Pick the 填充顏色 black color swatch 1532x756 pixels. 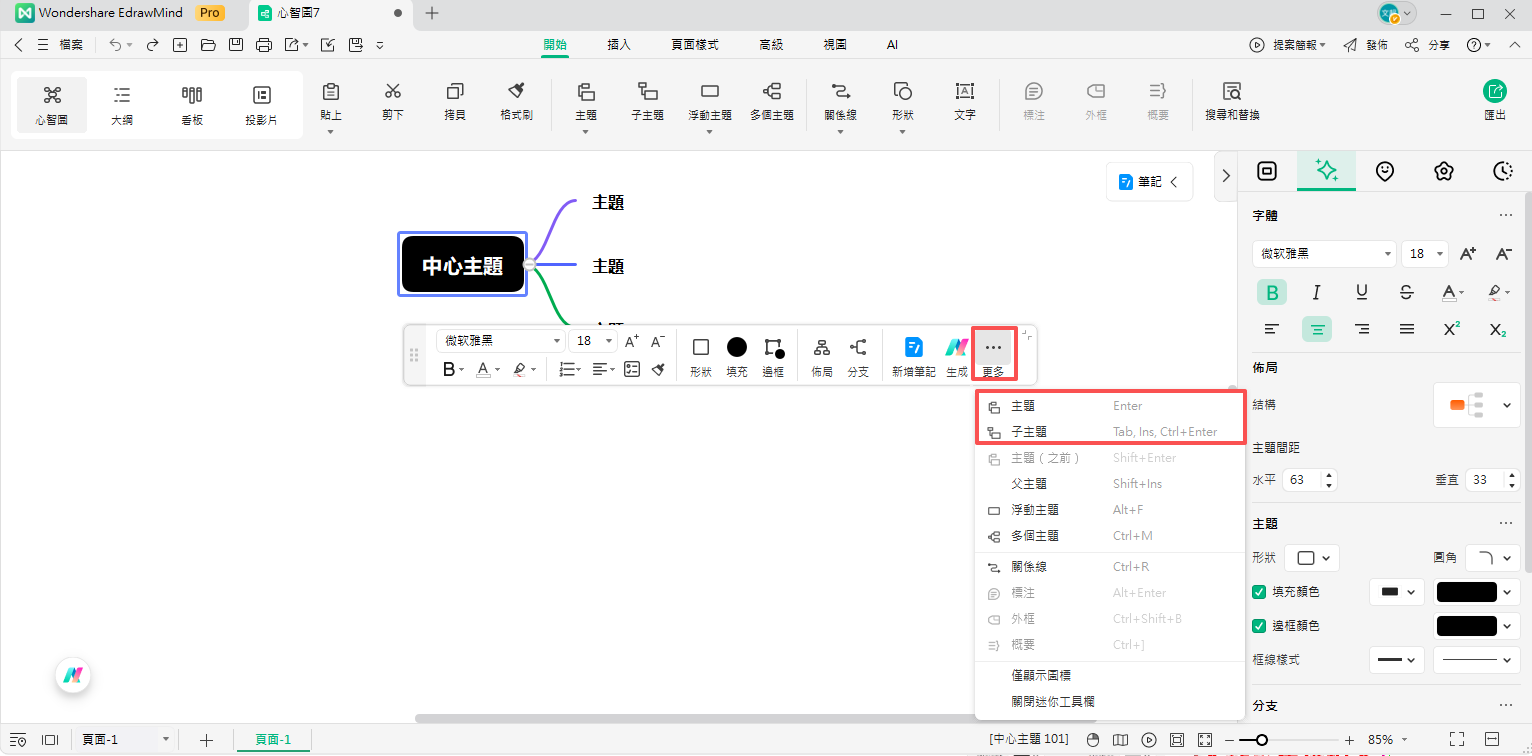pyautogui.click(x=1466, y=591)
